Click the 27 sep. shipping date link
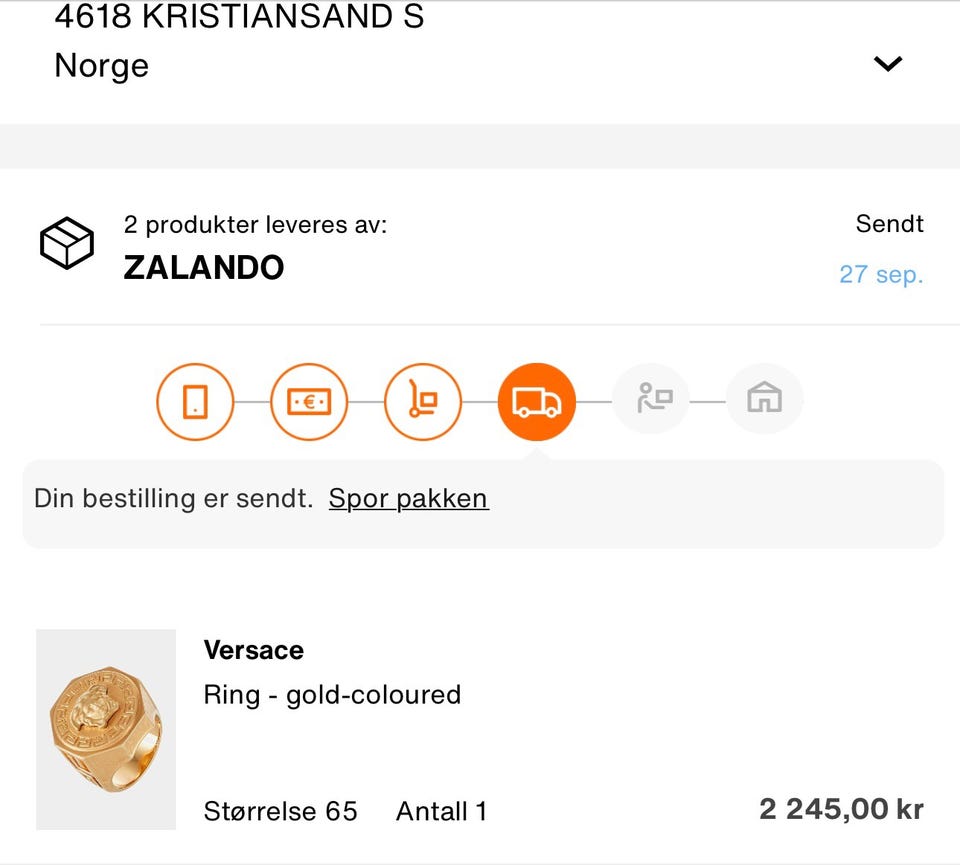Viewport: 960px width, 865px height. (882, 274)
